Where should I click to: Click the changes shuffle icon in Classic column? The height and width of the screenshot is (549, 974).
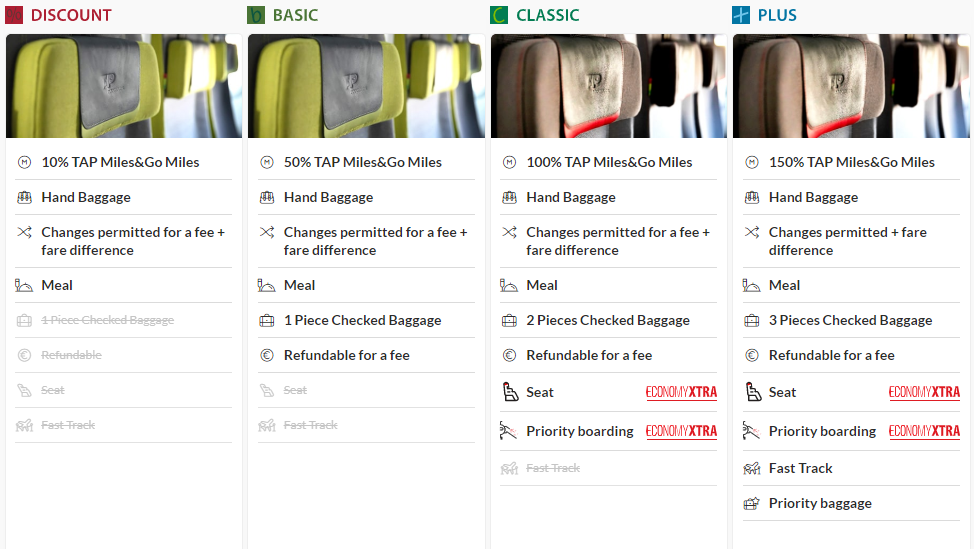click(509, 232)
